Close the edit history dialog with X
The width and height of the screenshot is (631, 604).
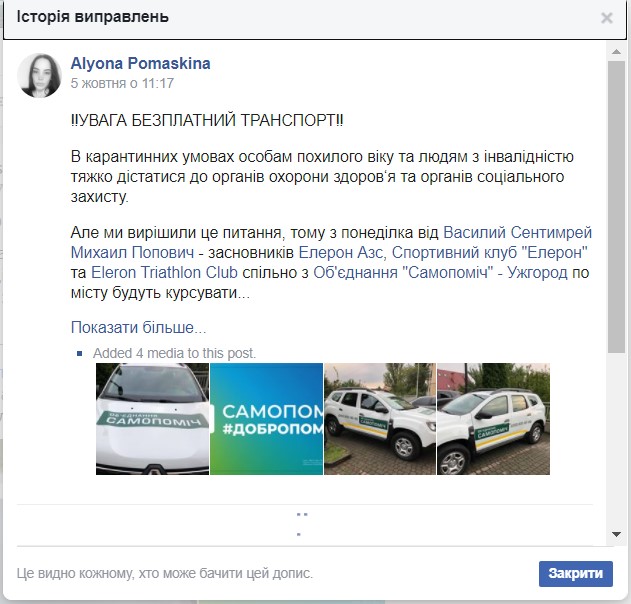tap(606, 18)
